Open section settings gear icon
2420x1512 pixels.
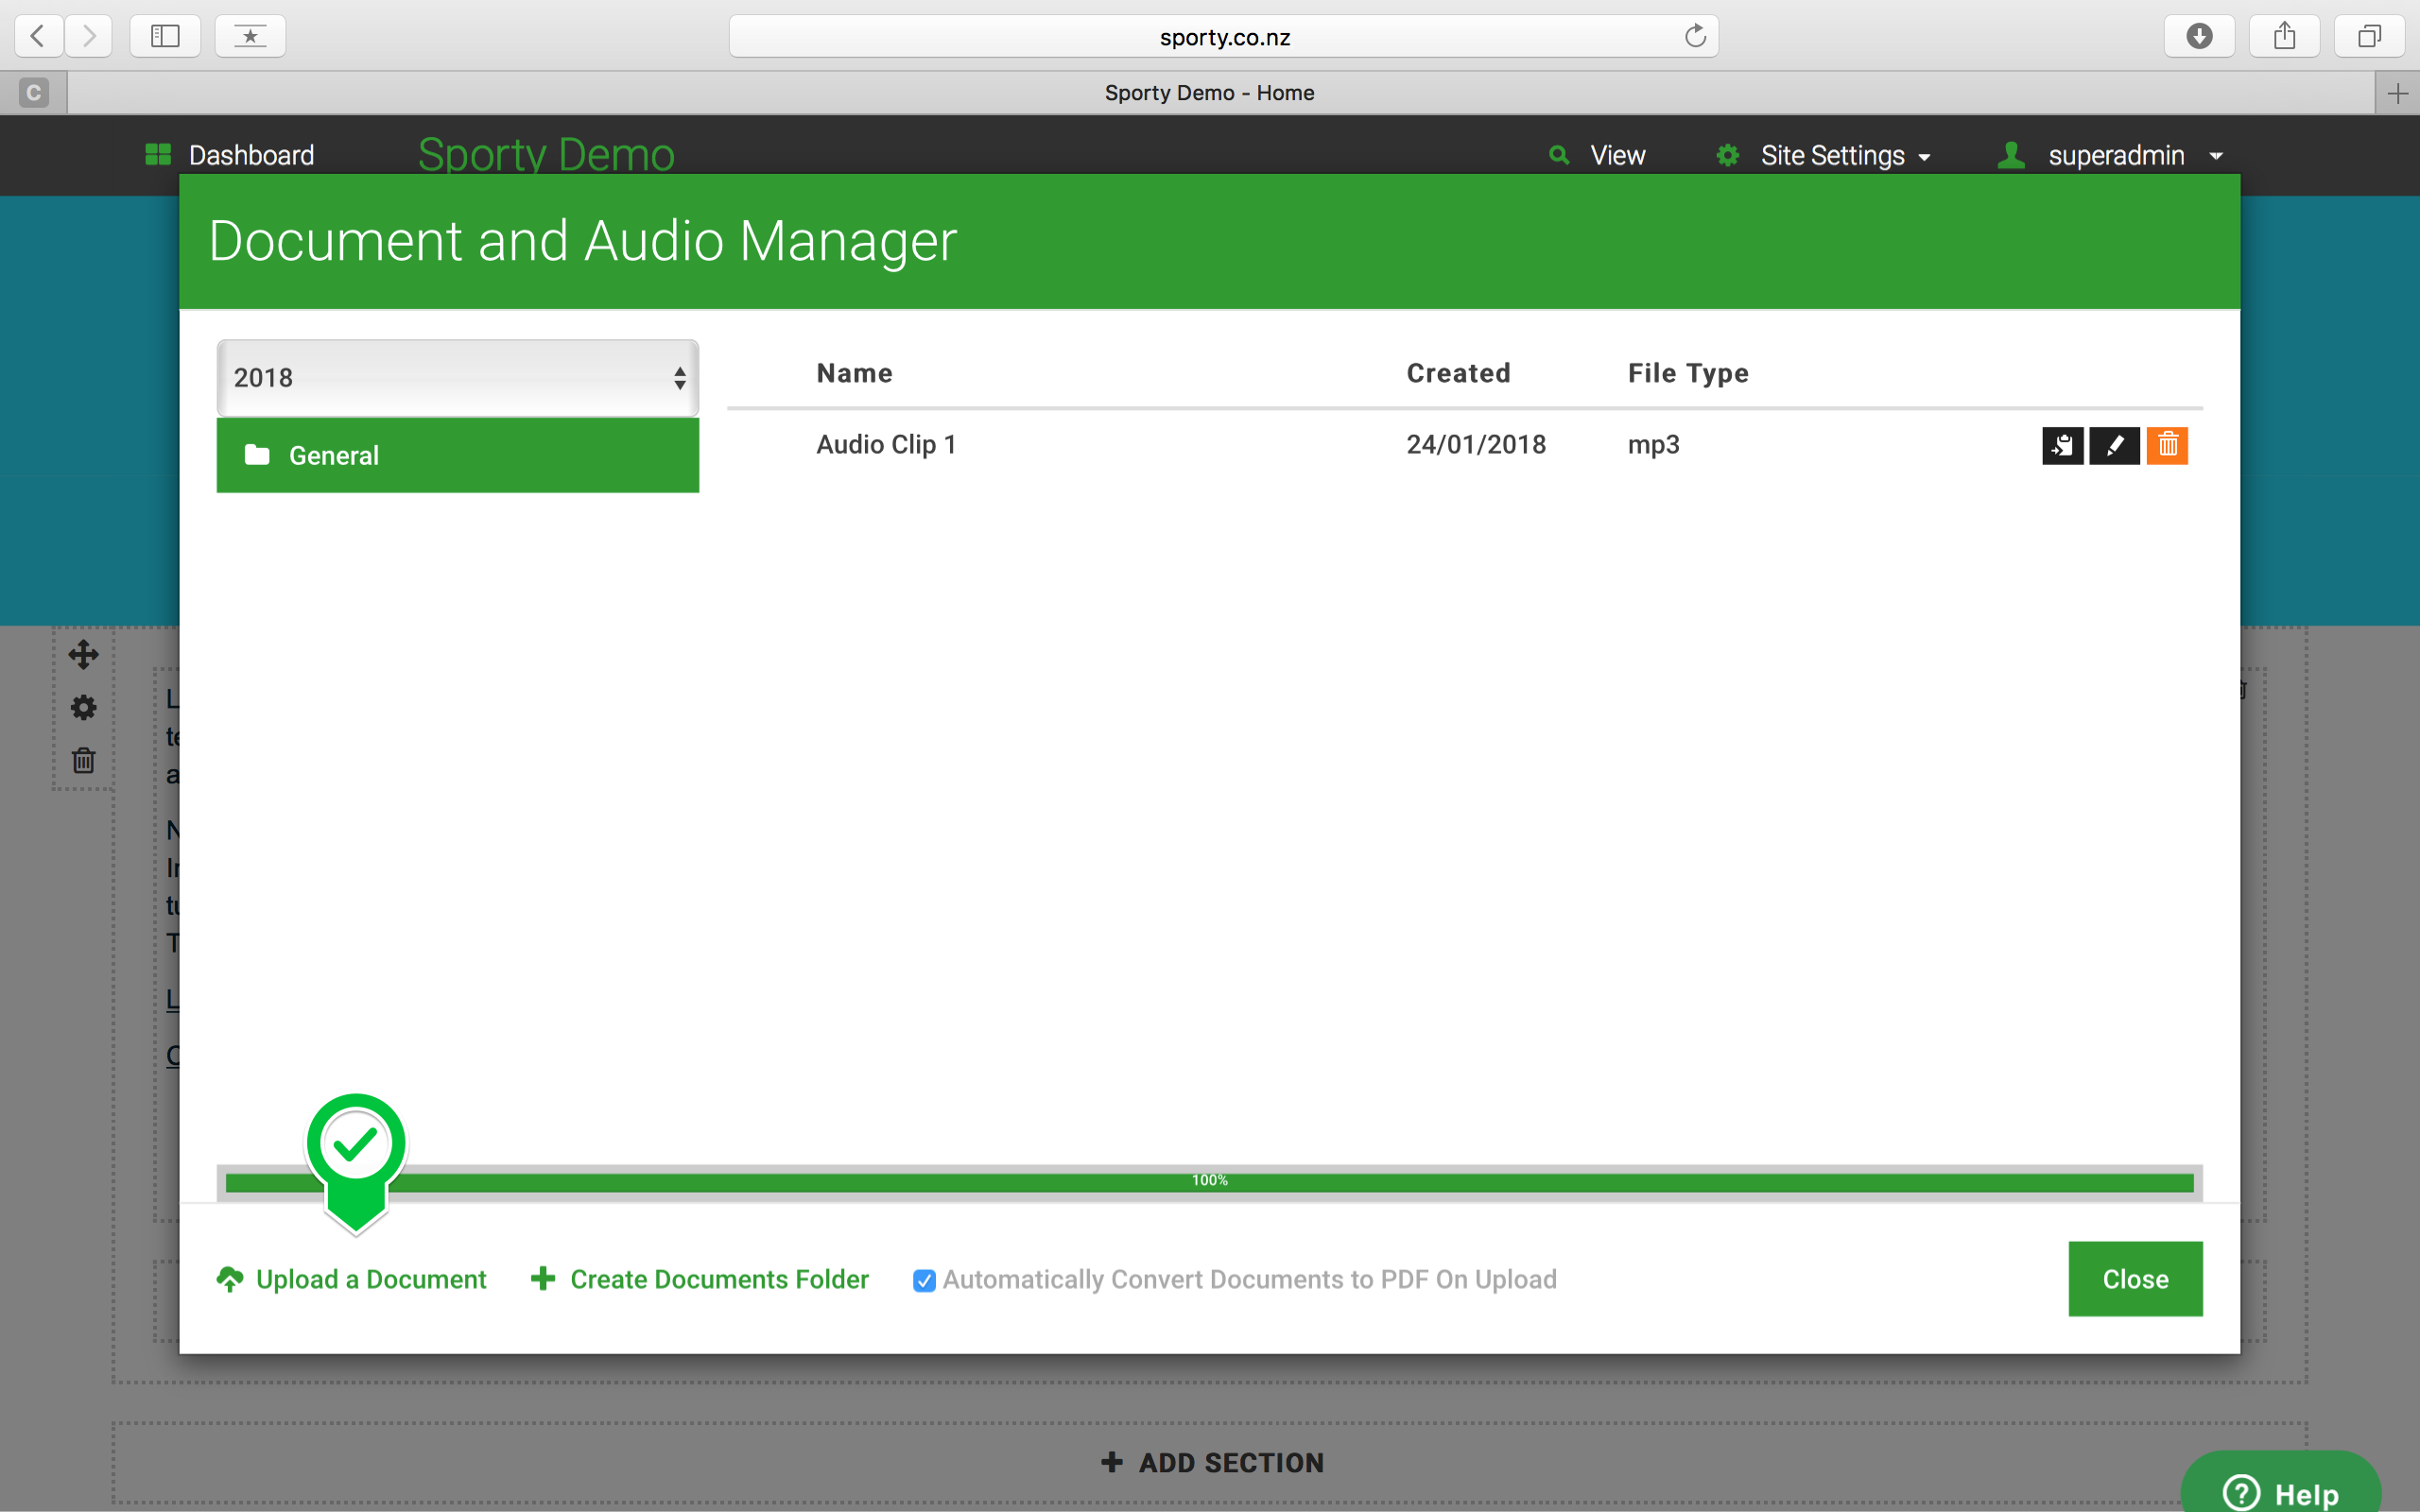83,708
